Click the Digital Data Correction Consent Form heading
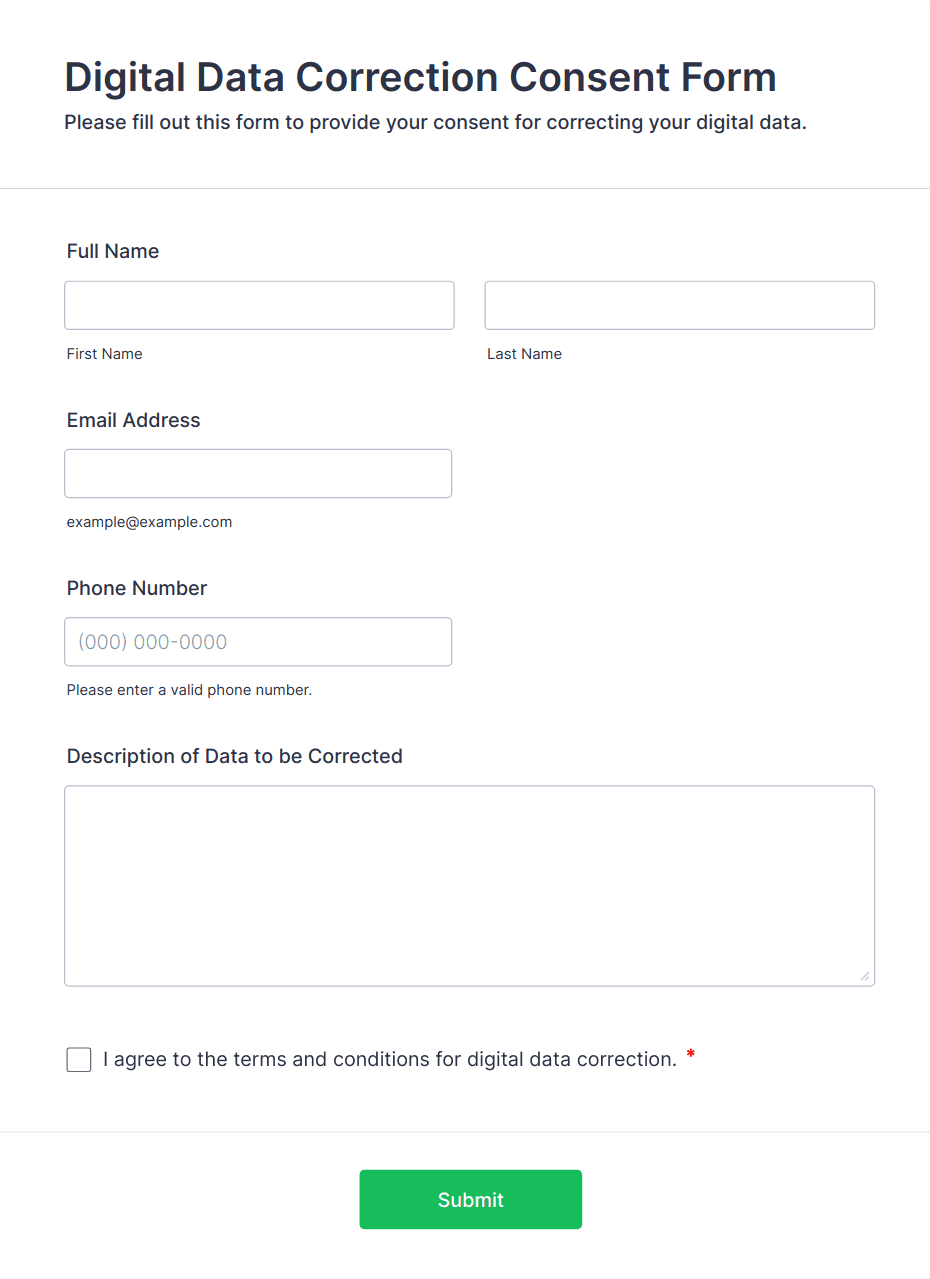The image size is (930, 1279). tap(420, 77)
